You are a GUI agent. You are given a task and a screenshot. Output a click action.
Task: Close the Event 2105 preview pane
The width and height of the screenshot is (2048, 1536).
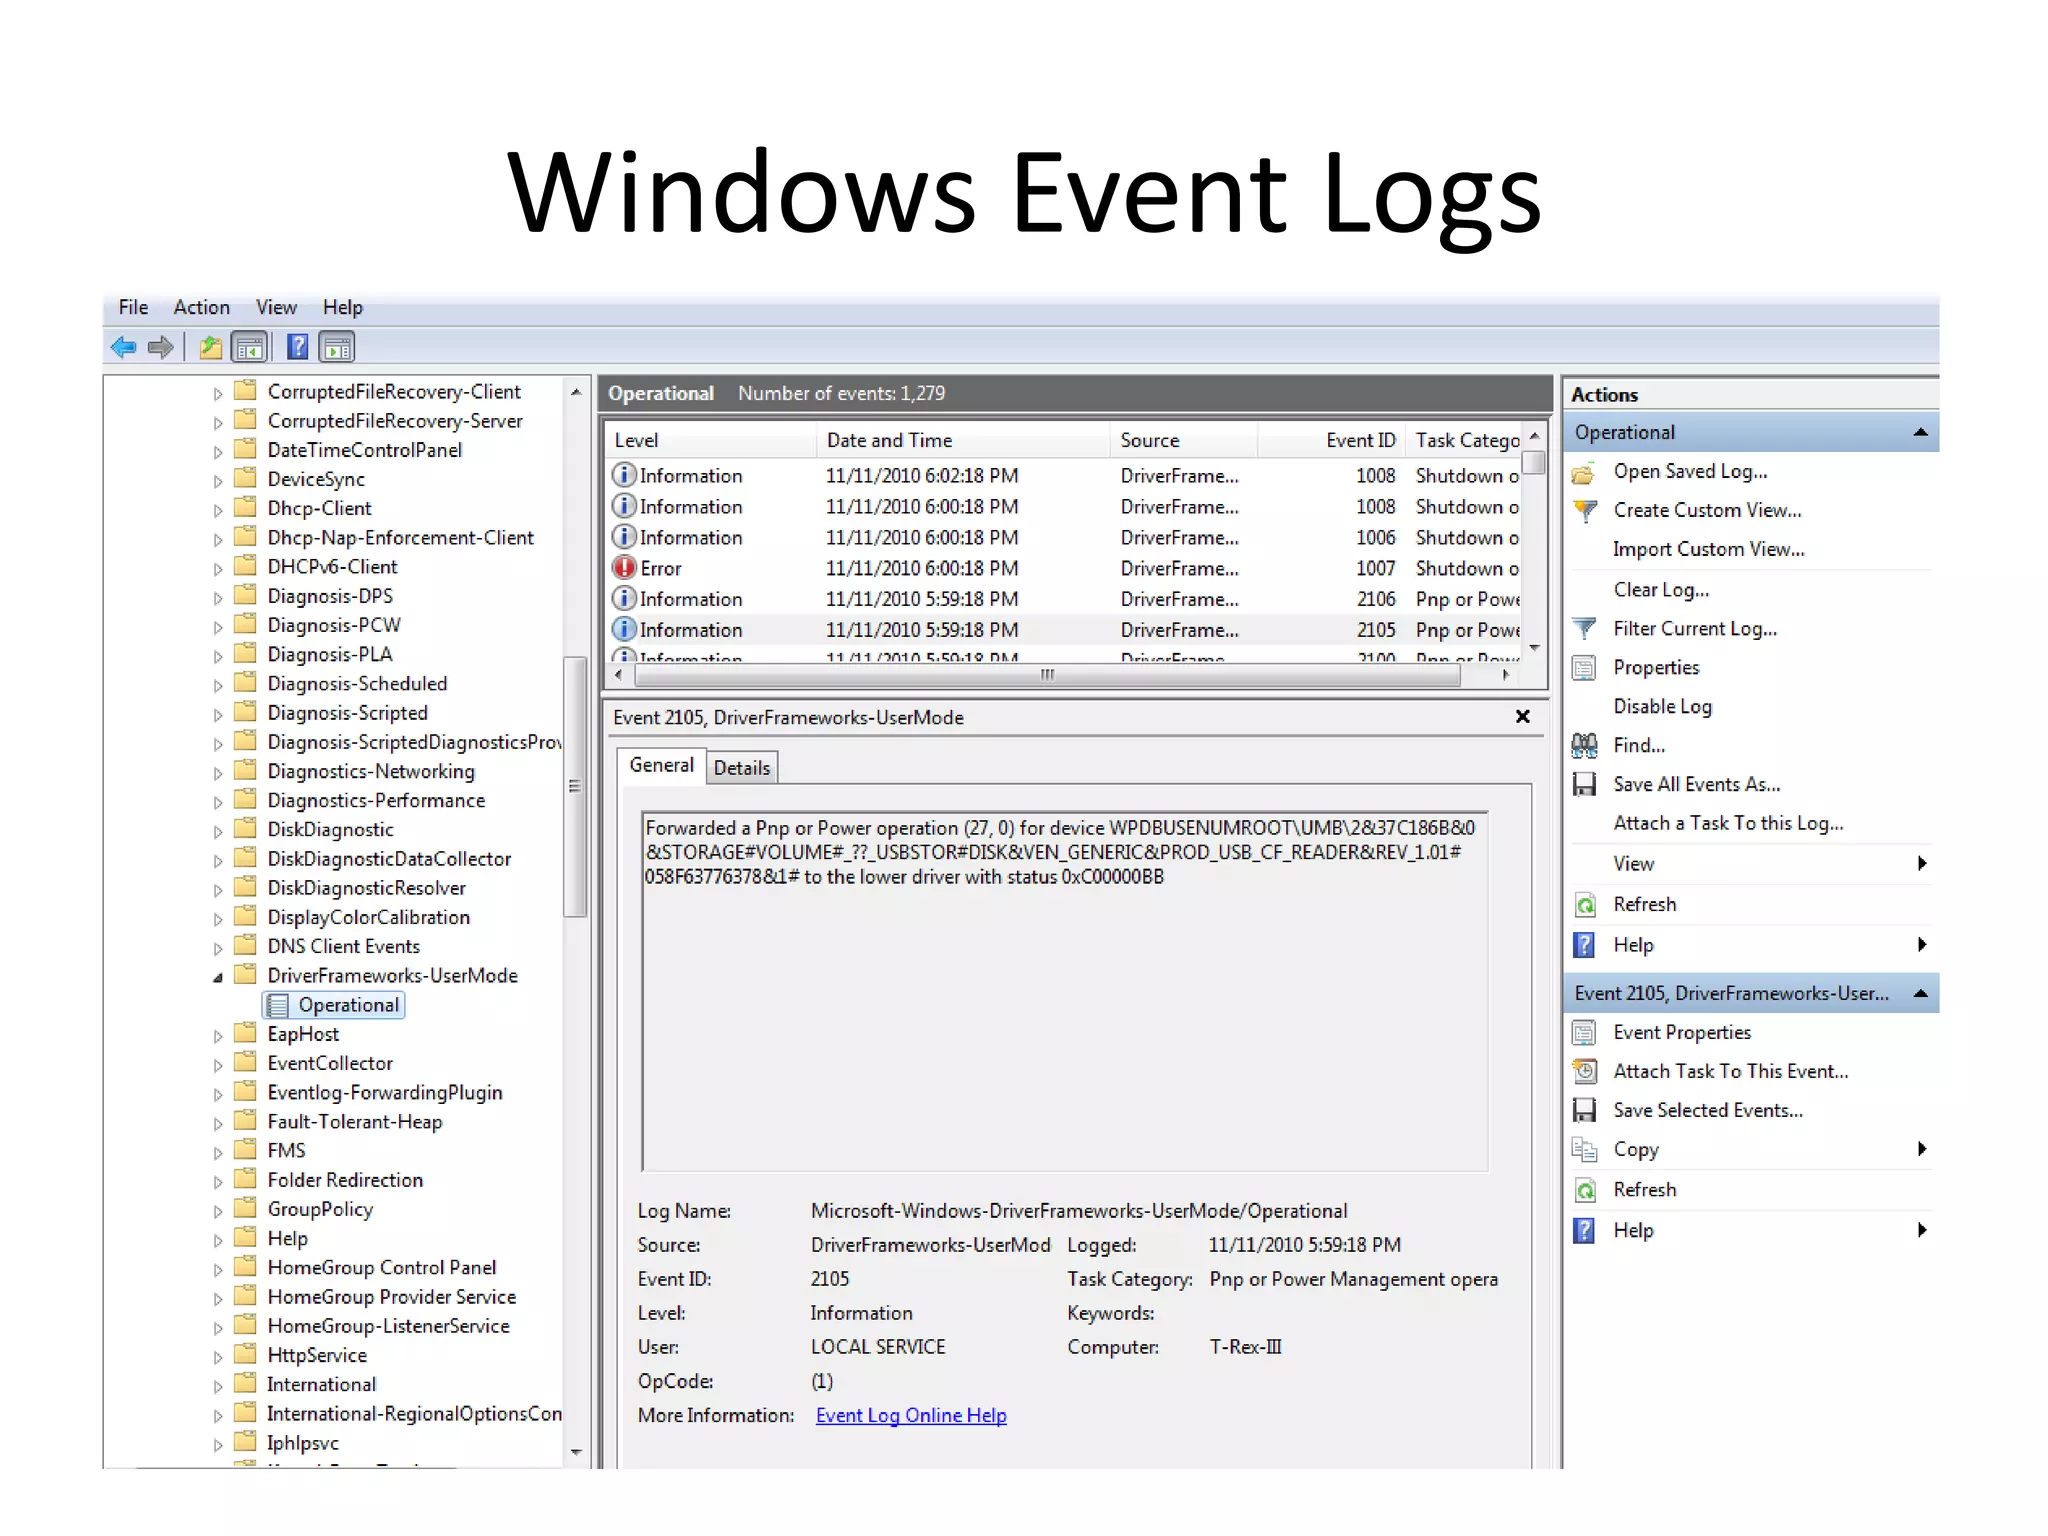point(1523,717)
